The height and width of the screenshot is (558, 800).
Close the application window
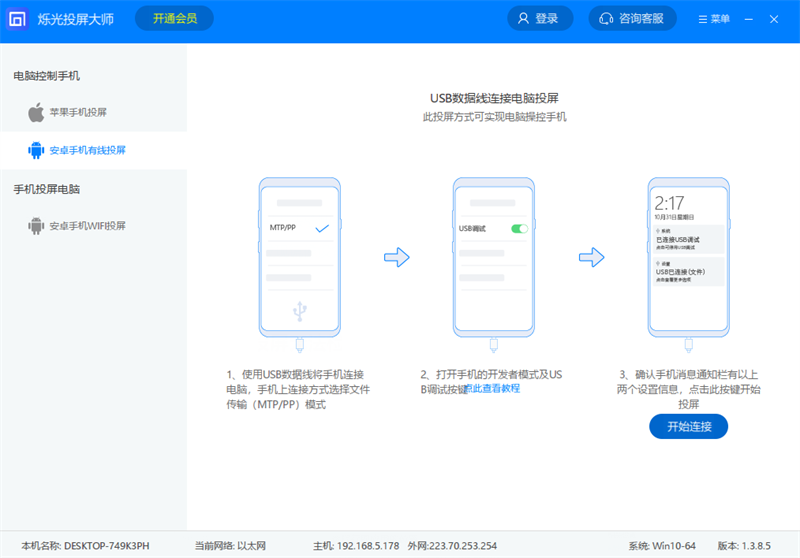pos(774,19)
